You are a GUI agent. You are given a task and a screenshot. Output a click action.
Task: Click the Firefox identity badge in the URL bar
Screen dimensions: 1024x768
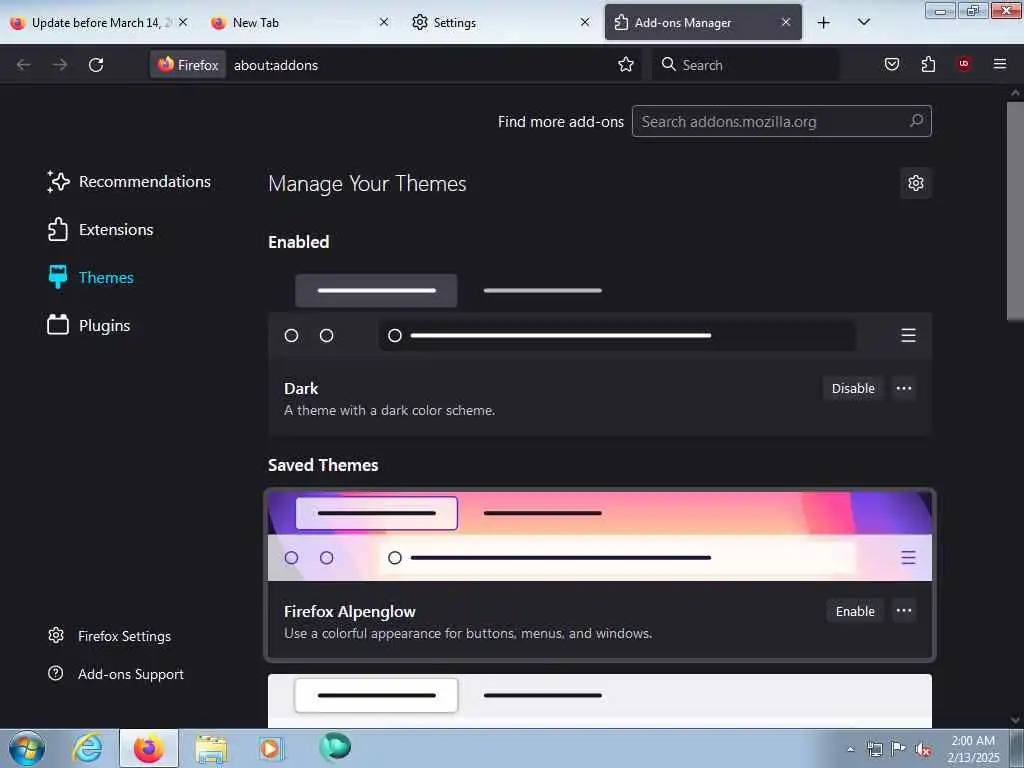click(188, 65)
